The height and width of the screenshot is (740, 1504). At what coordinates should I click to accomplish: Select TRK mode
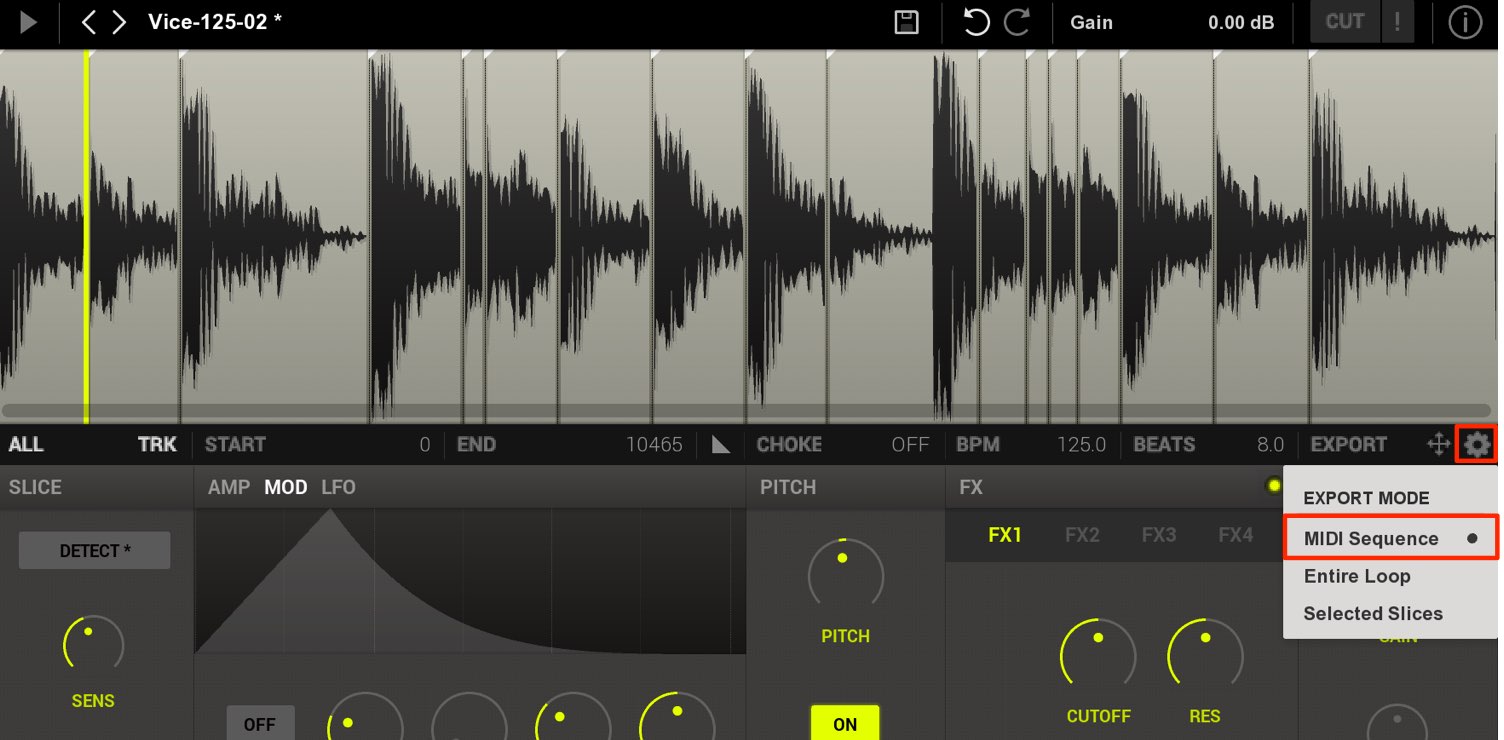click(x=157, y=445)
